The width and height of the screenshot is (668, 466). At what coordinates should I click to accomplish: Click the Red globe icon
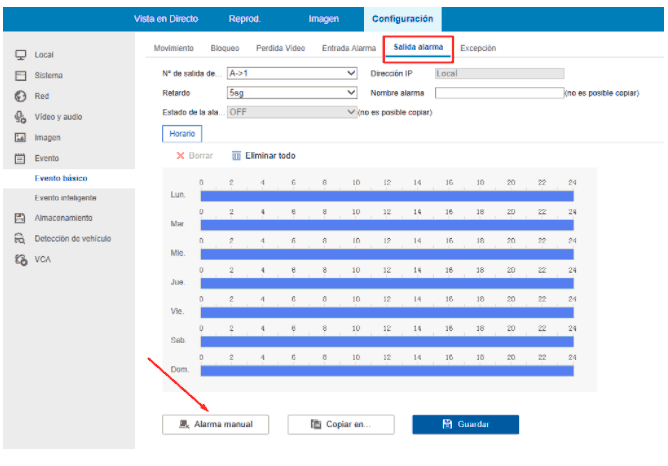point(19,96)
